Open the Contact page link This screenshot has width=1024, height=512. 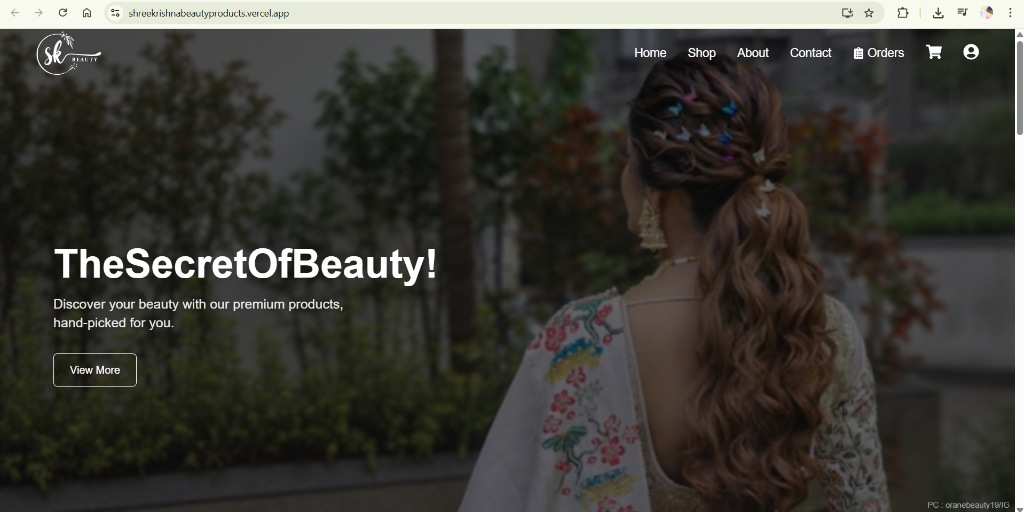[810, 53]
